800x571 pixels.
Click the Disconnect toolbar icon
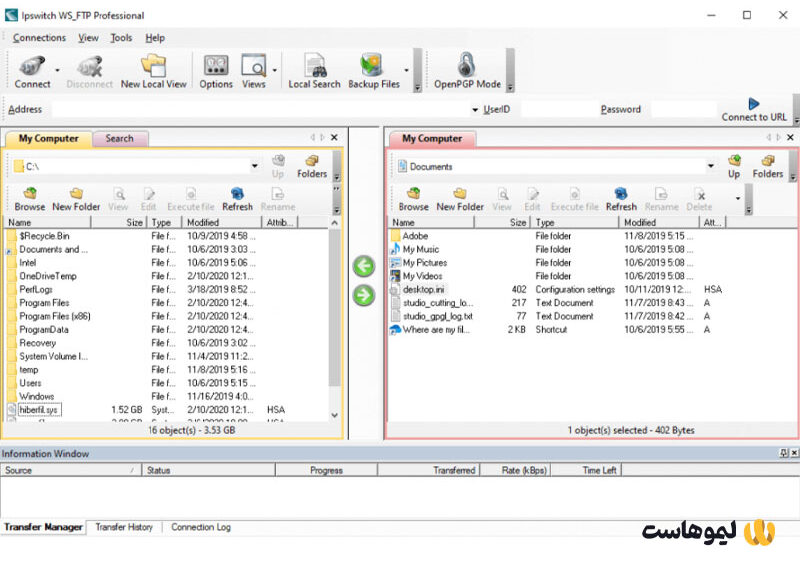click(89, 71)
